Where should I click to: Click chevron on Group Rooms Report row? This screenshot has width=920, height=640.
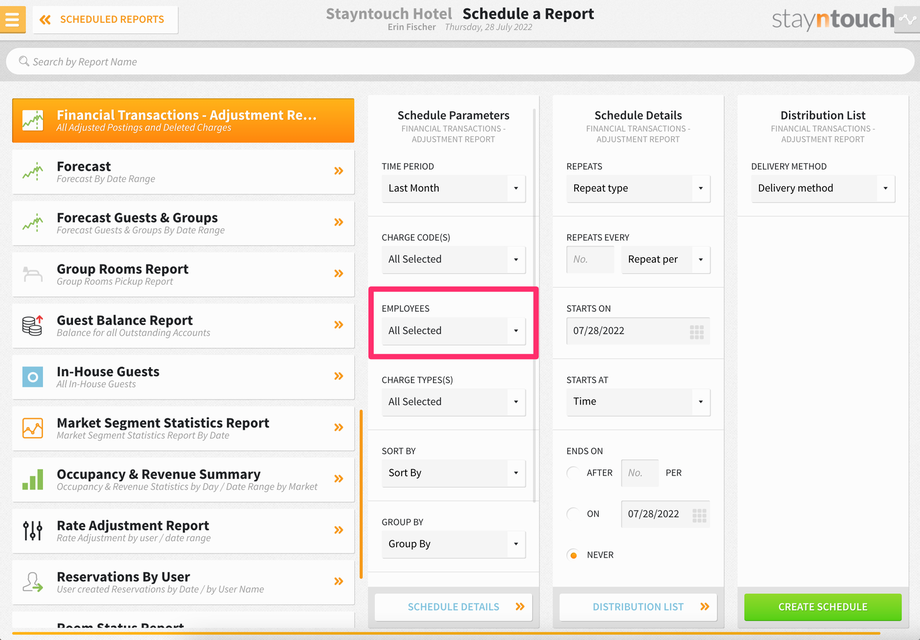click(339, 273)
